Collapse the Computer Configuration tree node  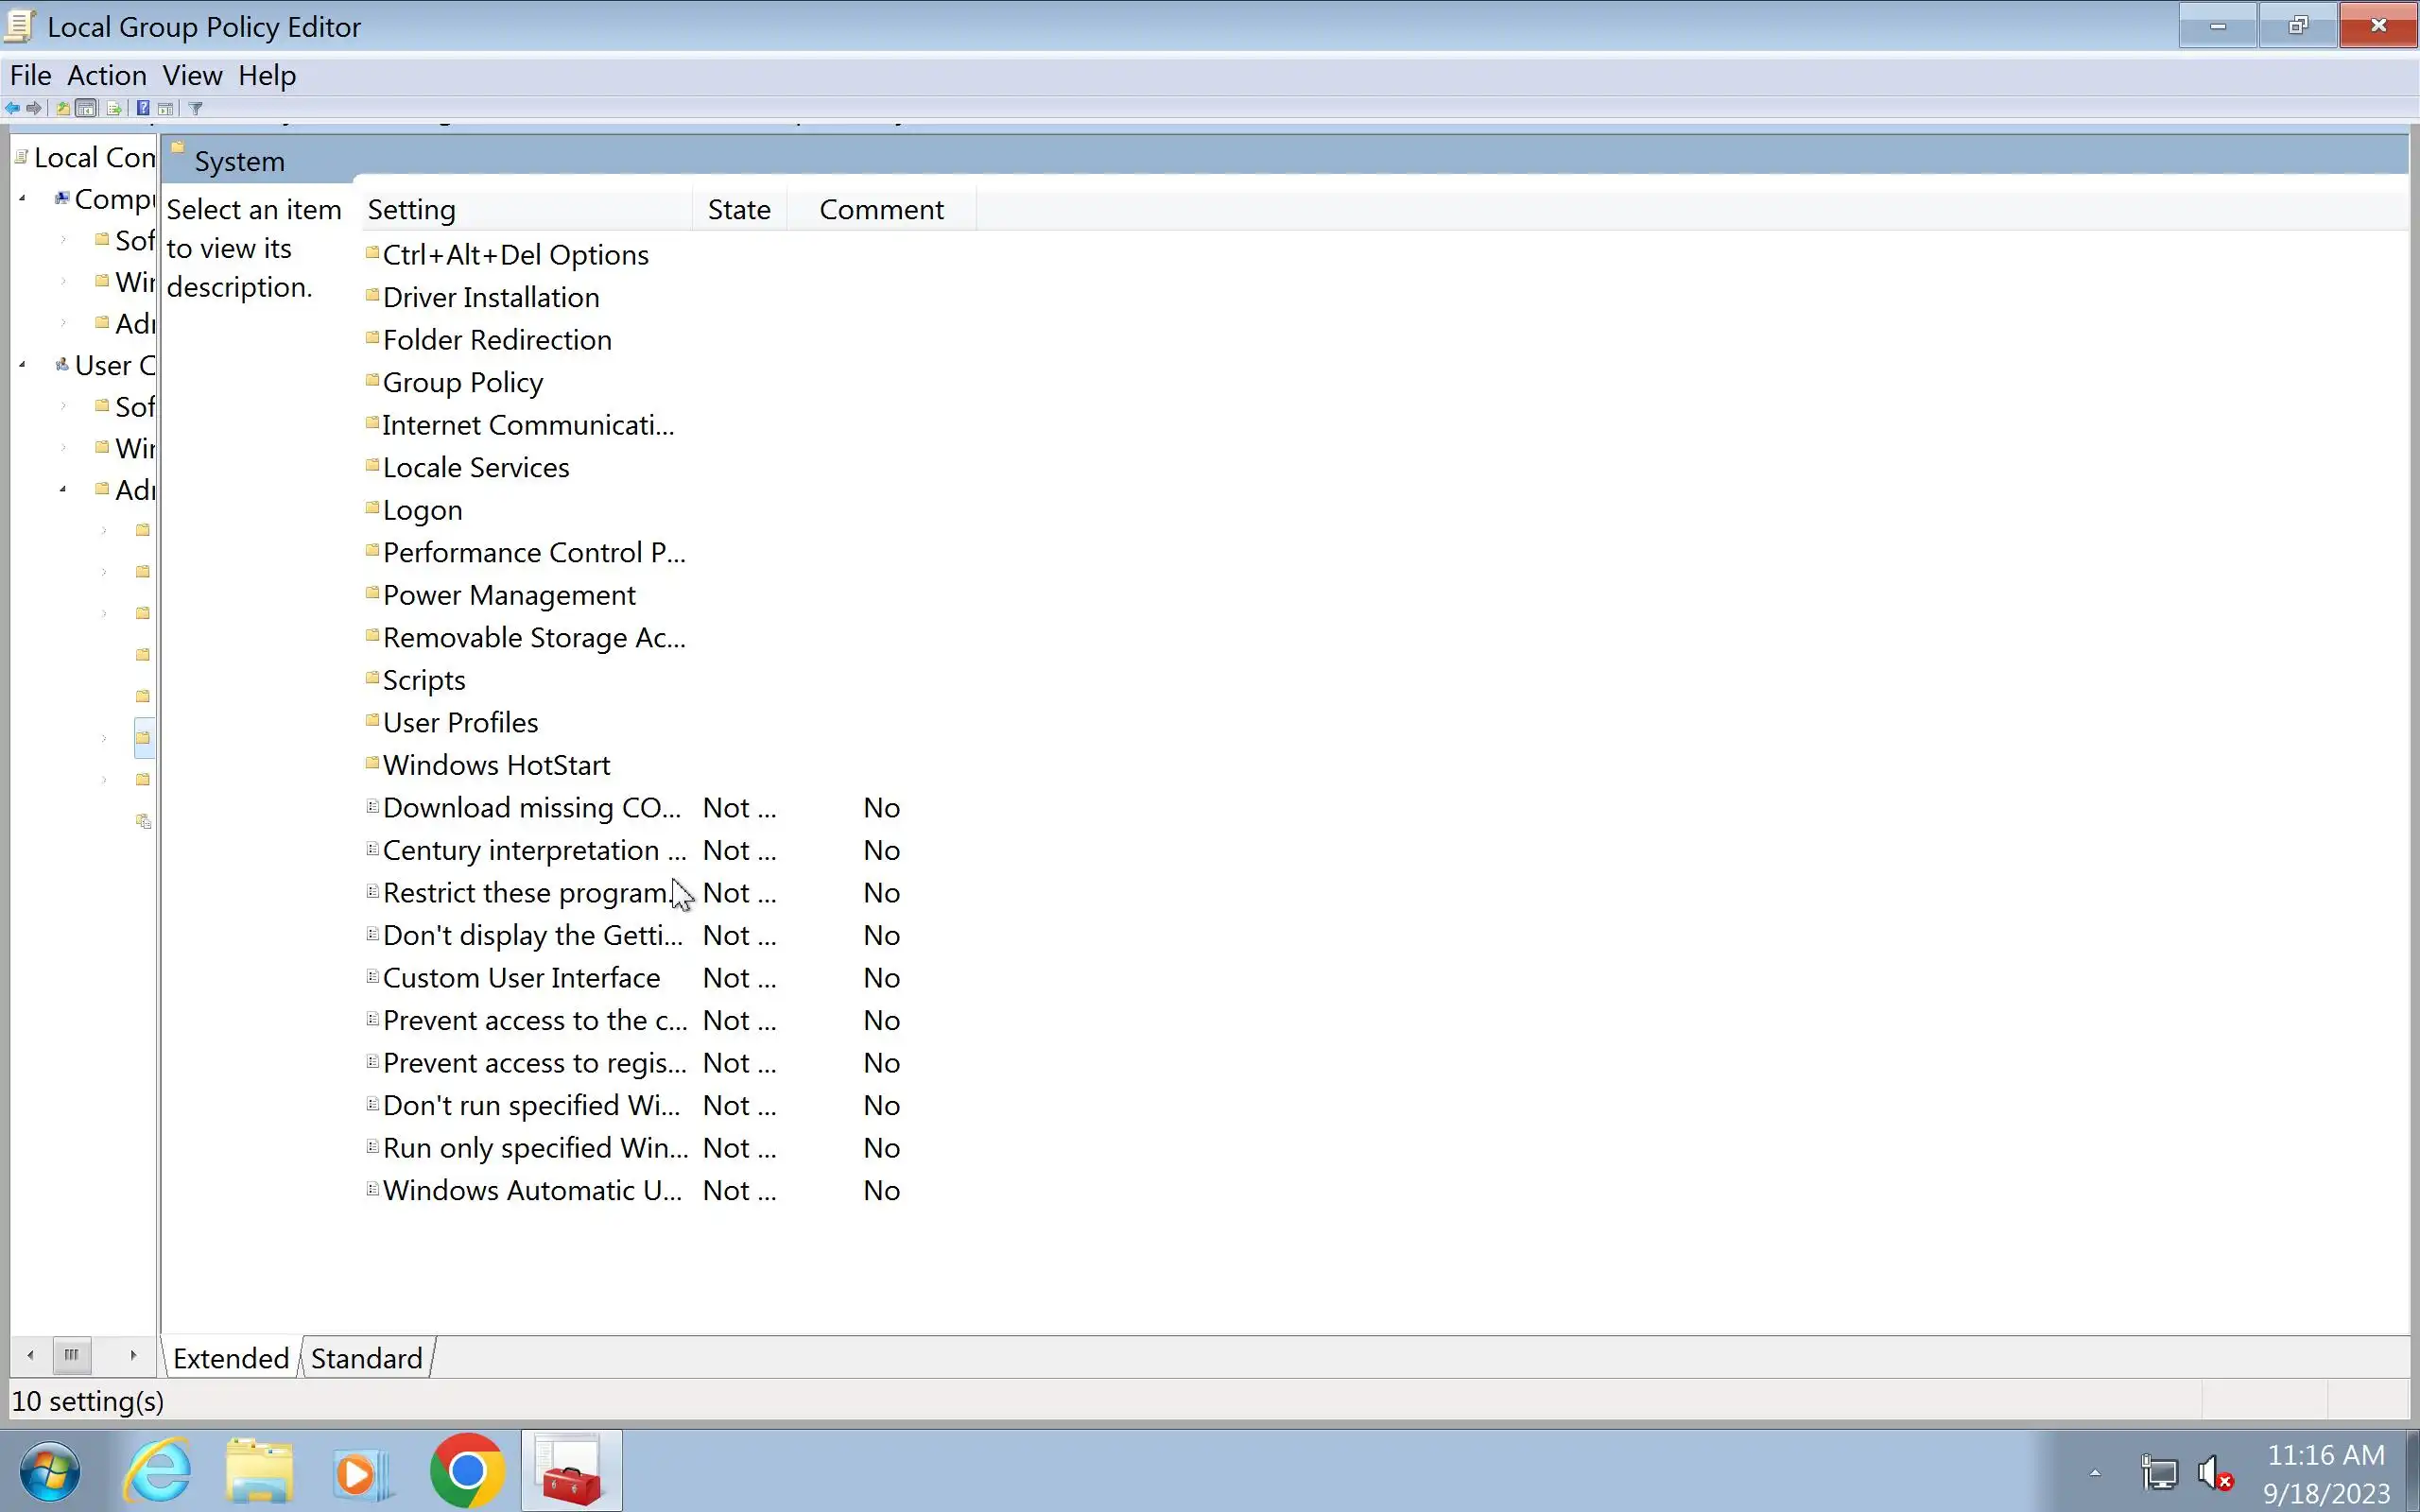tap(22, 199)
